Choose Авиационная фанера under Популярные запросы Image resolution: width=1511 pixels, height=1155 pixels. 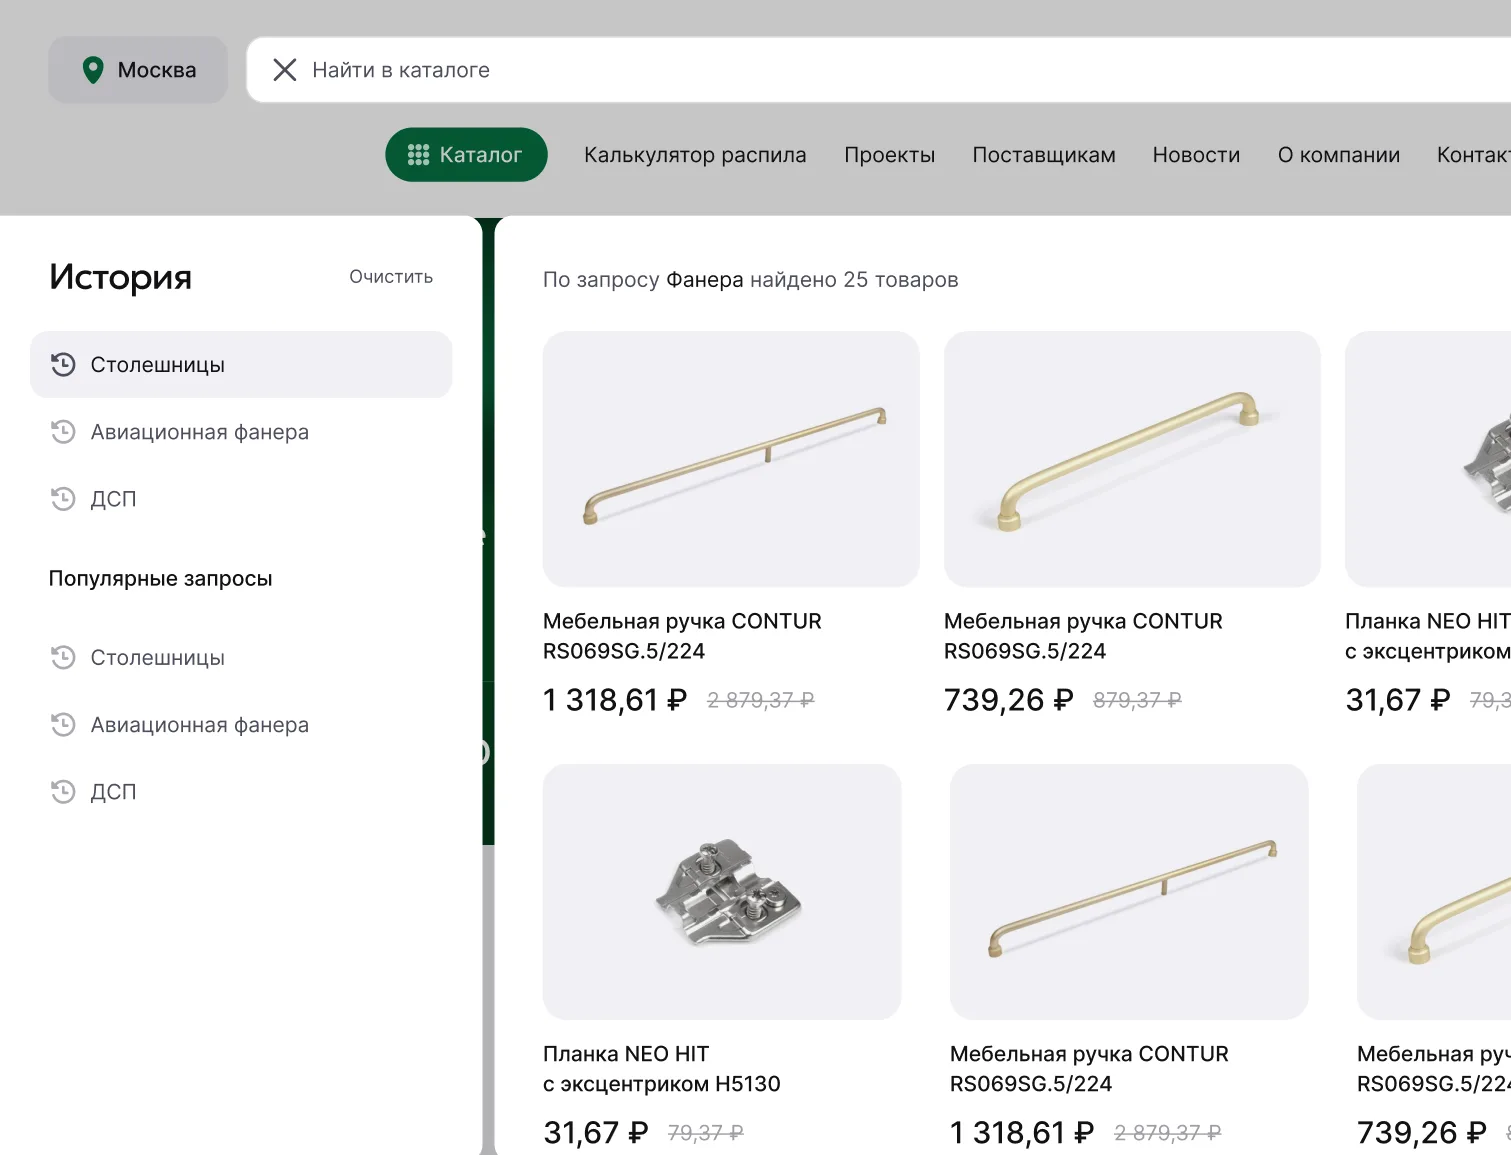200,725
